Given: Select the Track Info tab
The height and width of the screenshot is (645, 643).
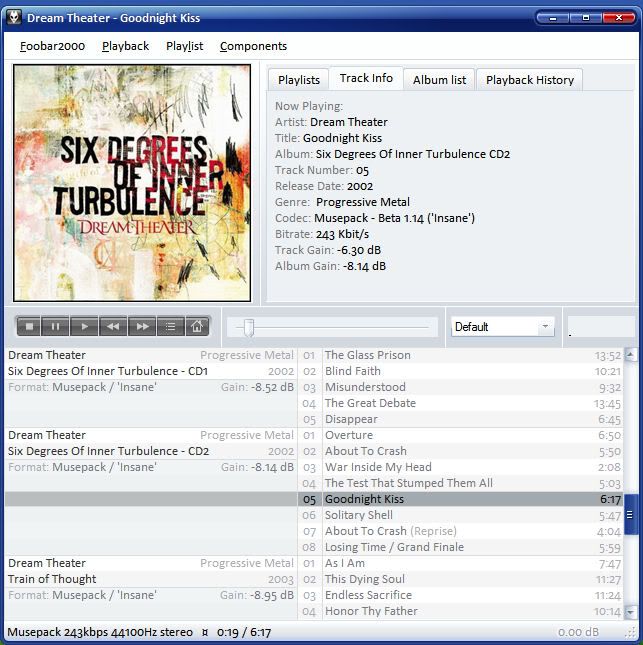Looking at the screenshot, I should (366, 78).
